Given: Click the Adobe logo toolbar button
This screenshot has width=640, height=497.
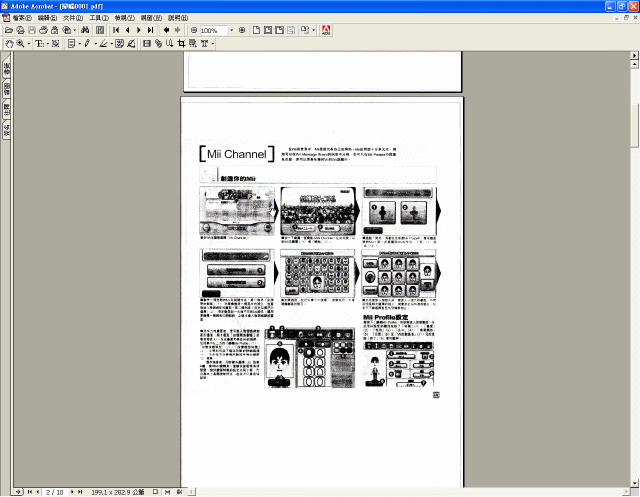Looking at the screenshot, I should click(x=326, y=30).
